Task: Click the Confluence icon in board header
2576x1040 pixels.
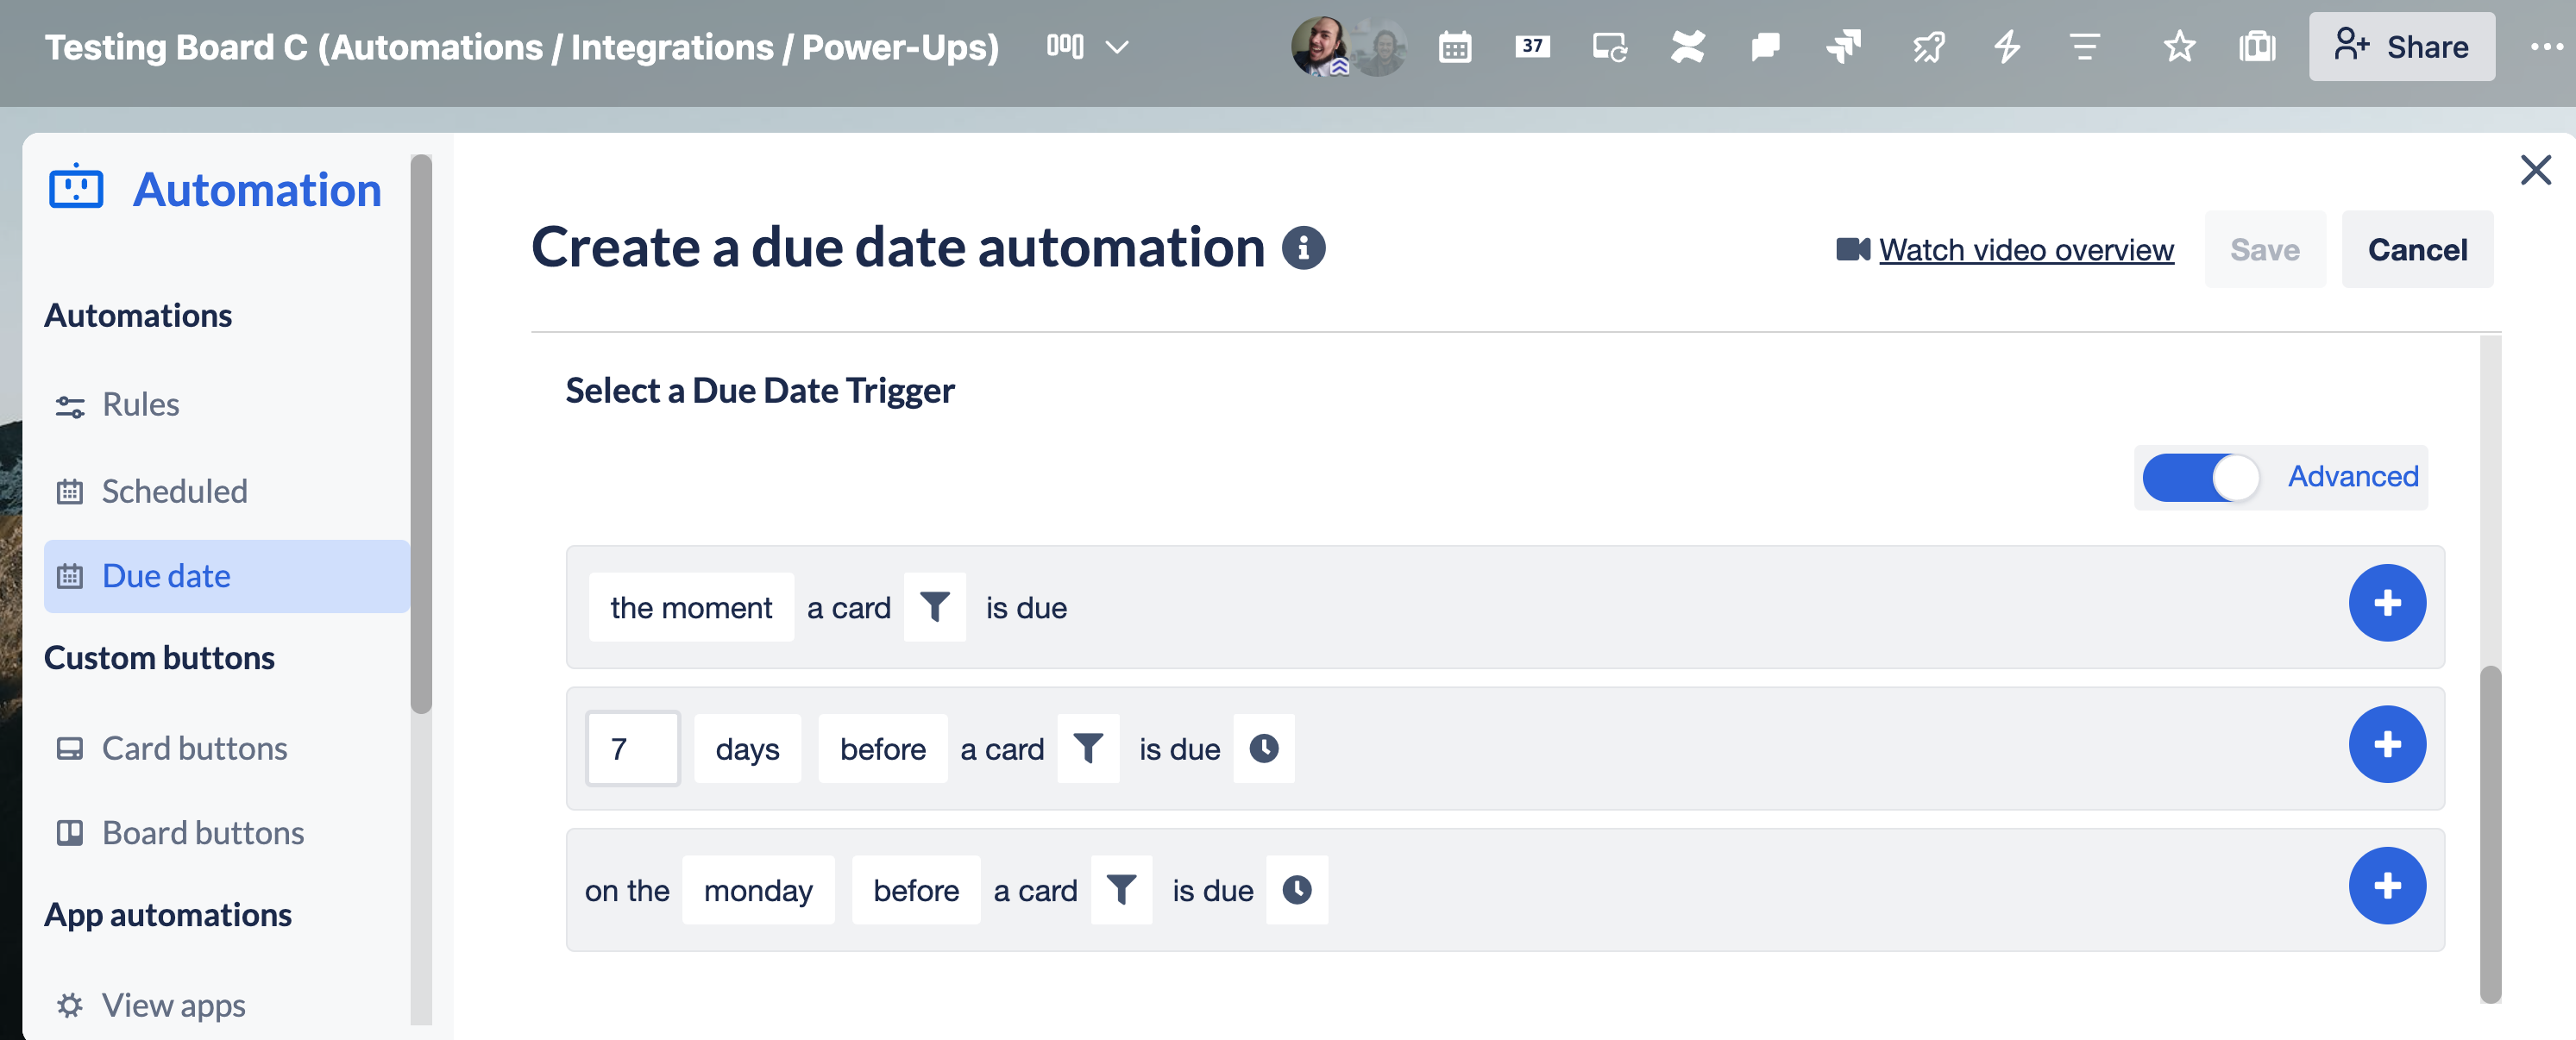Action: coord(1687,47)
